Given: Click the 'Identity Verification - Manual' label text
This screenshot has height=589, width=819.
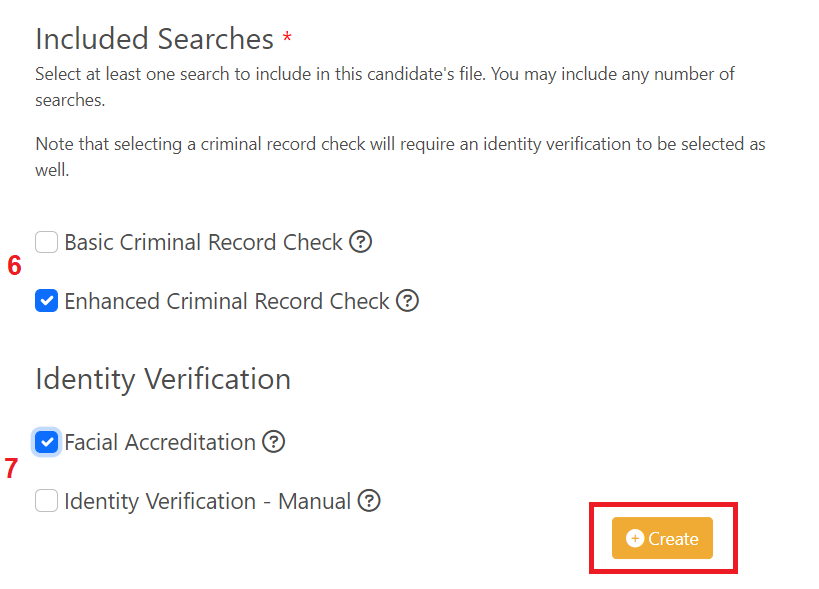Looking at the screenshot, I should [x=207, y=501].
